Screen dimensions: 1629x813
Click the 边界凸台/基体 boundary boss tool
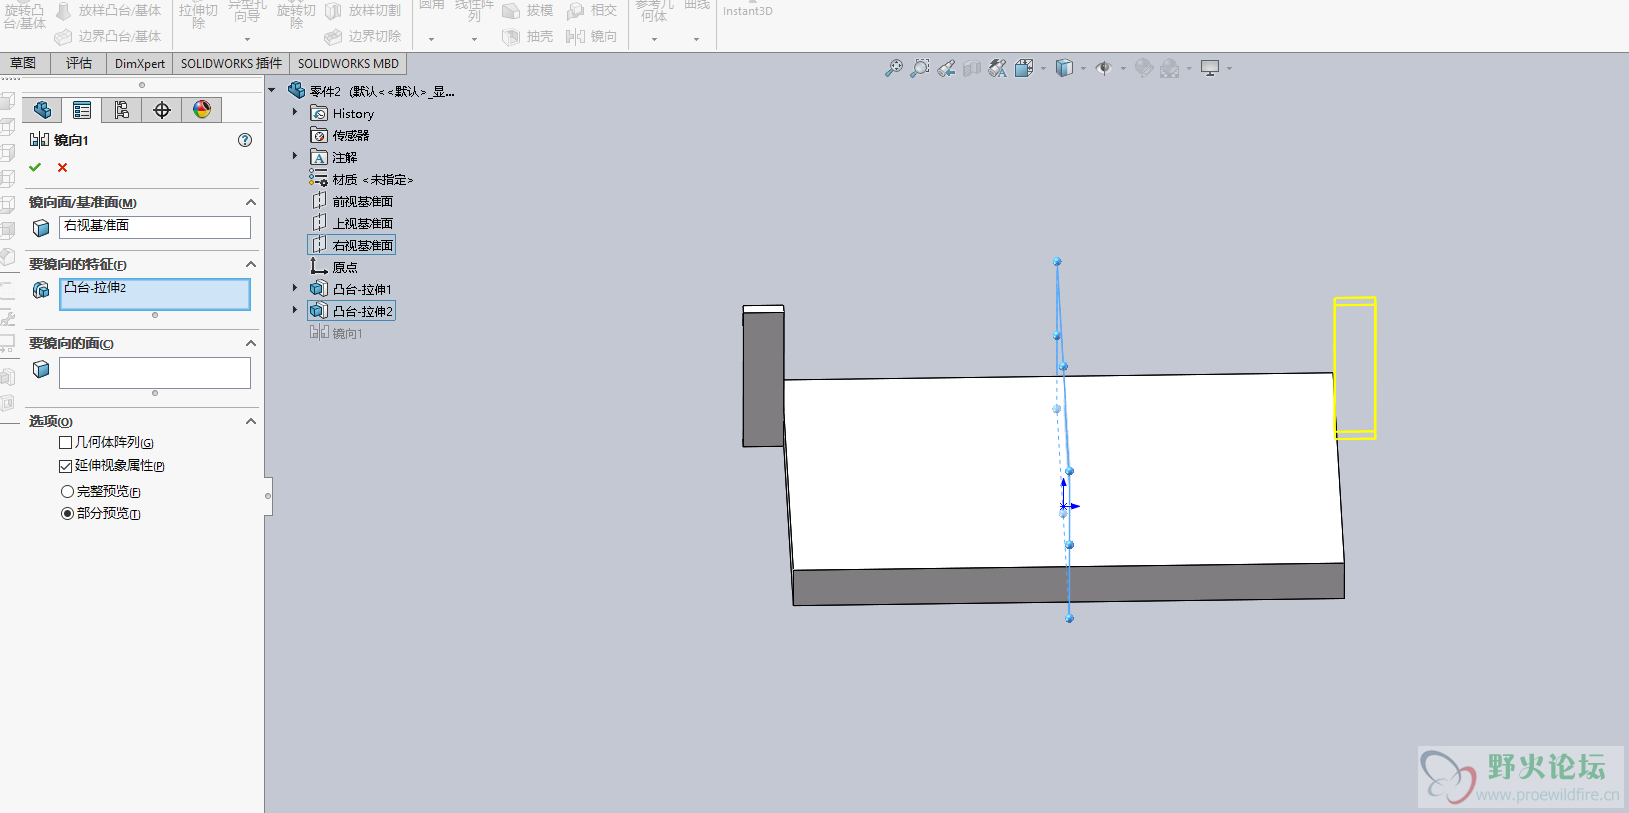point(108,37)
